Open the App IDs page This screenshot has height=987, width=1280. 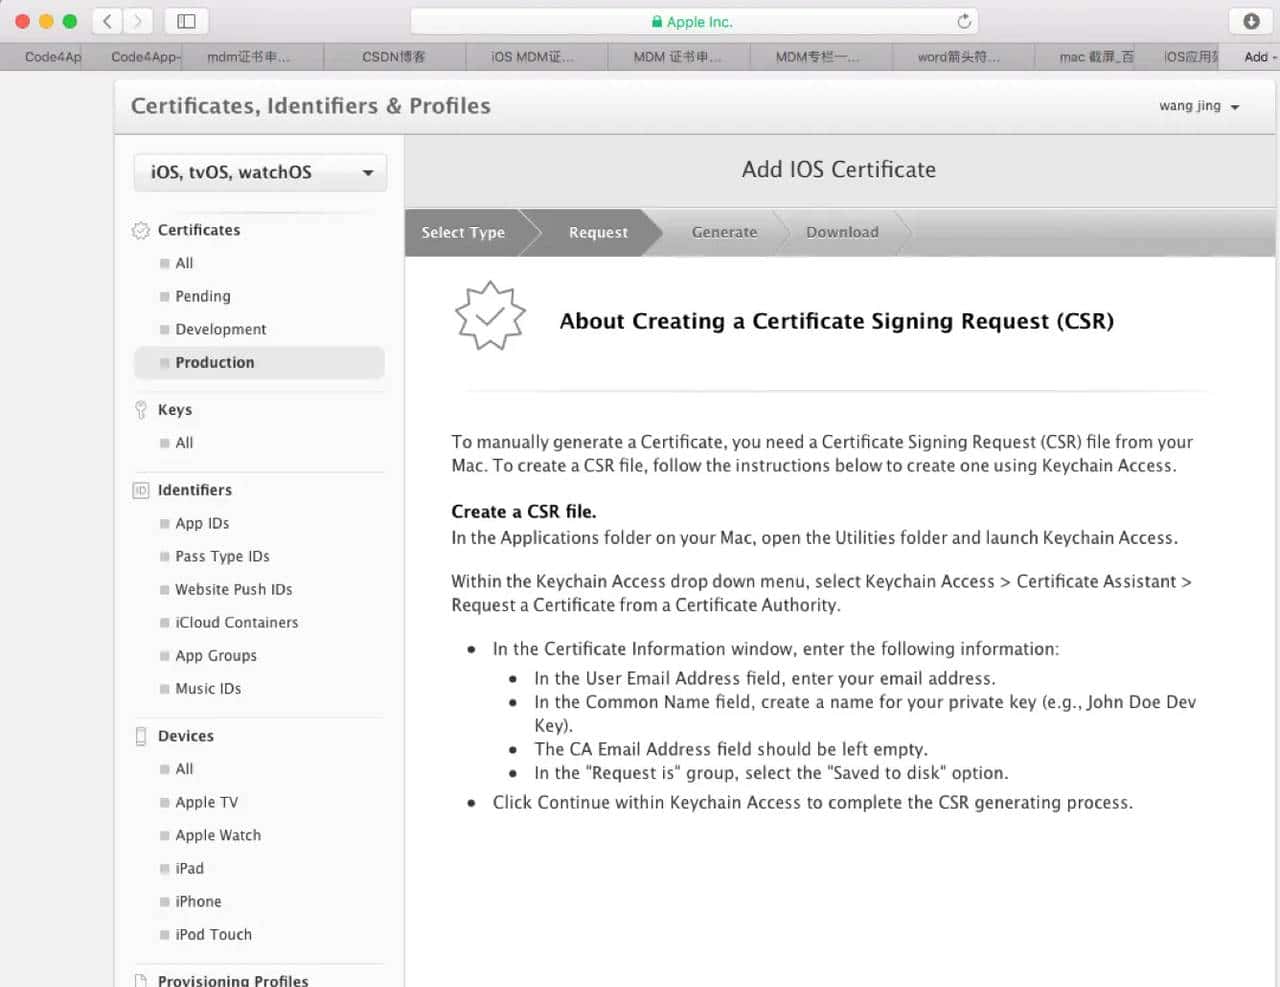point(201,523)
